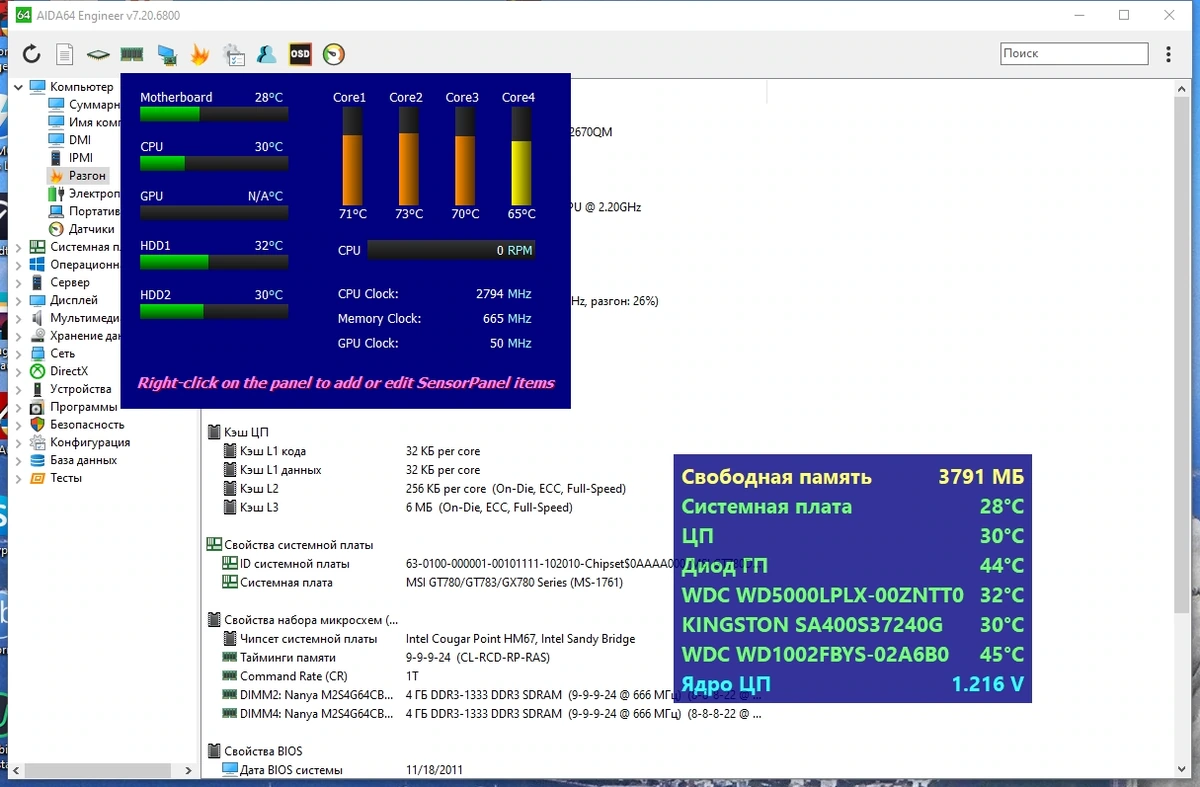Open the Программы tree item
Viewport: 1200px width, 787px height.
[84, 407]
